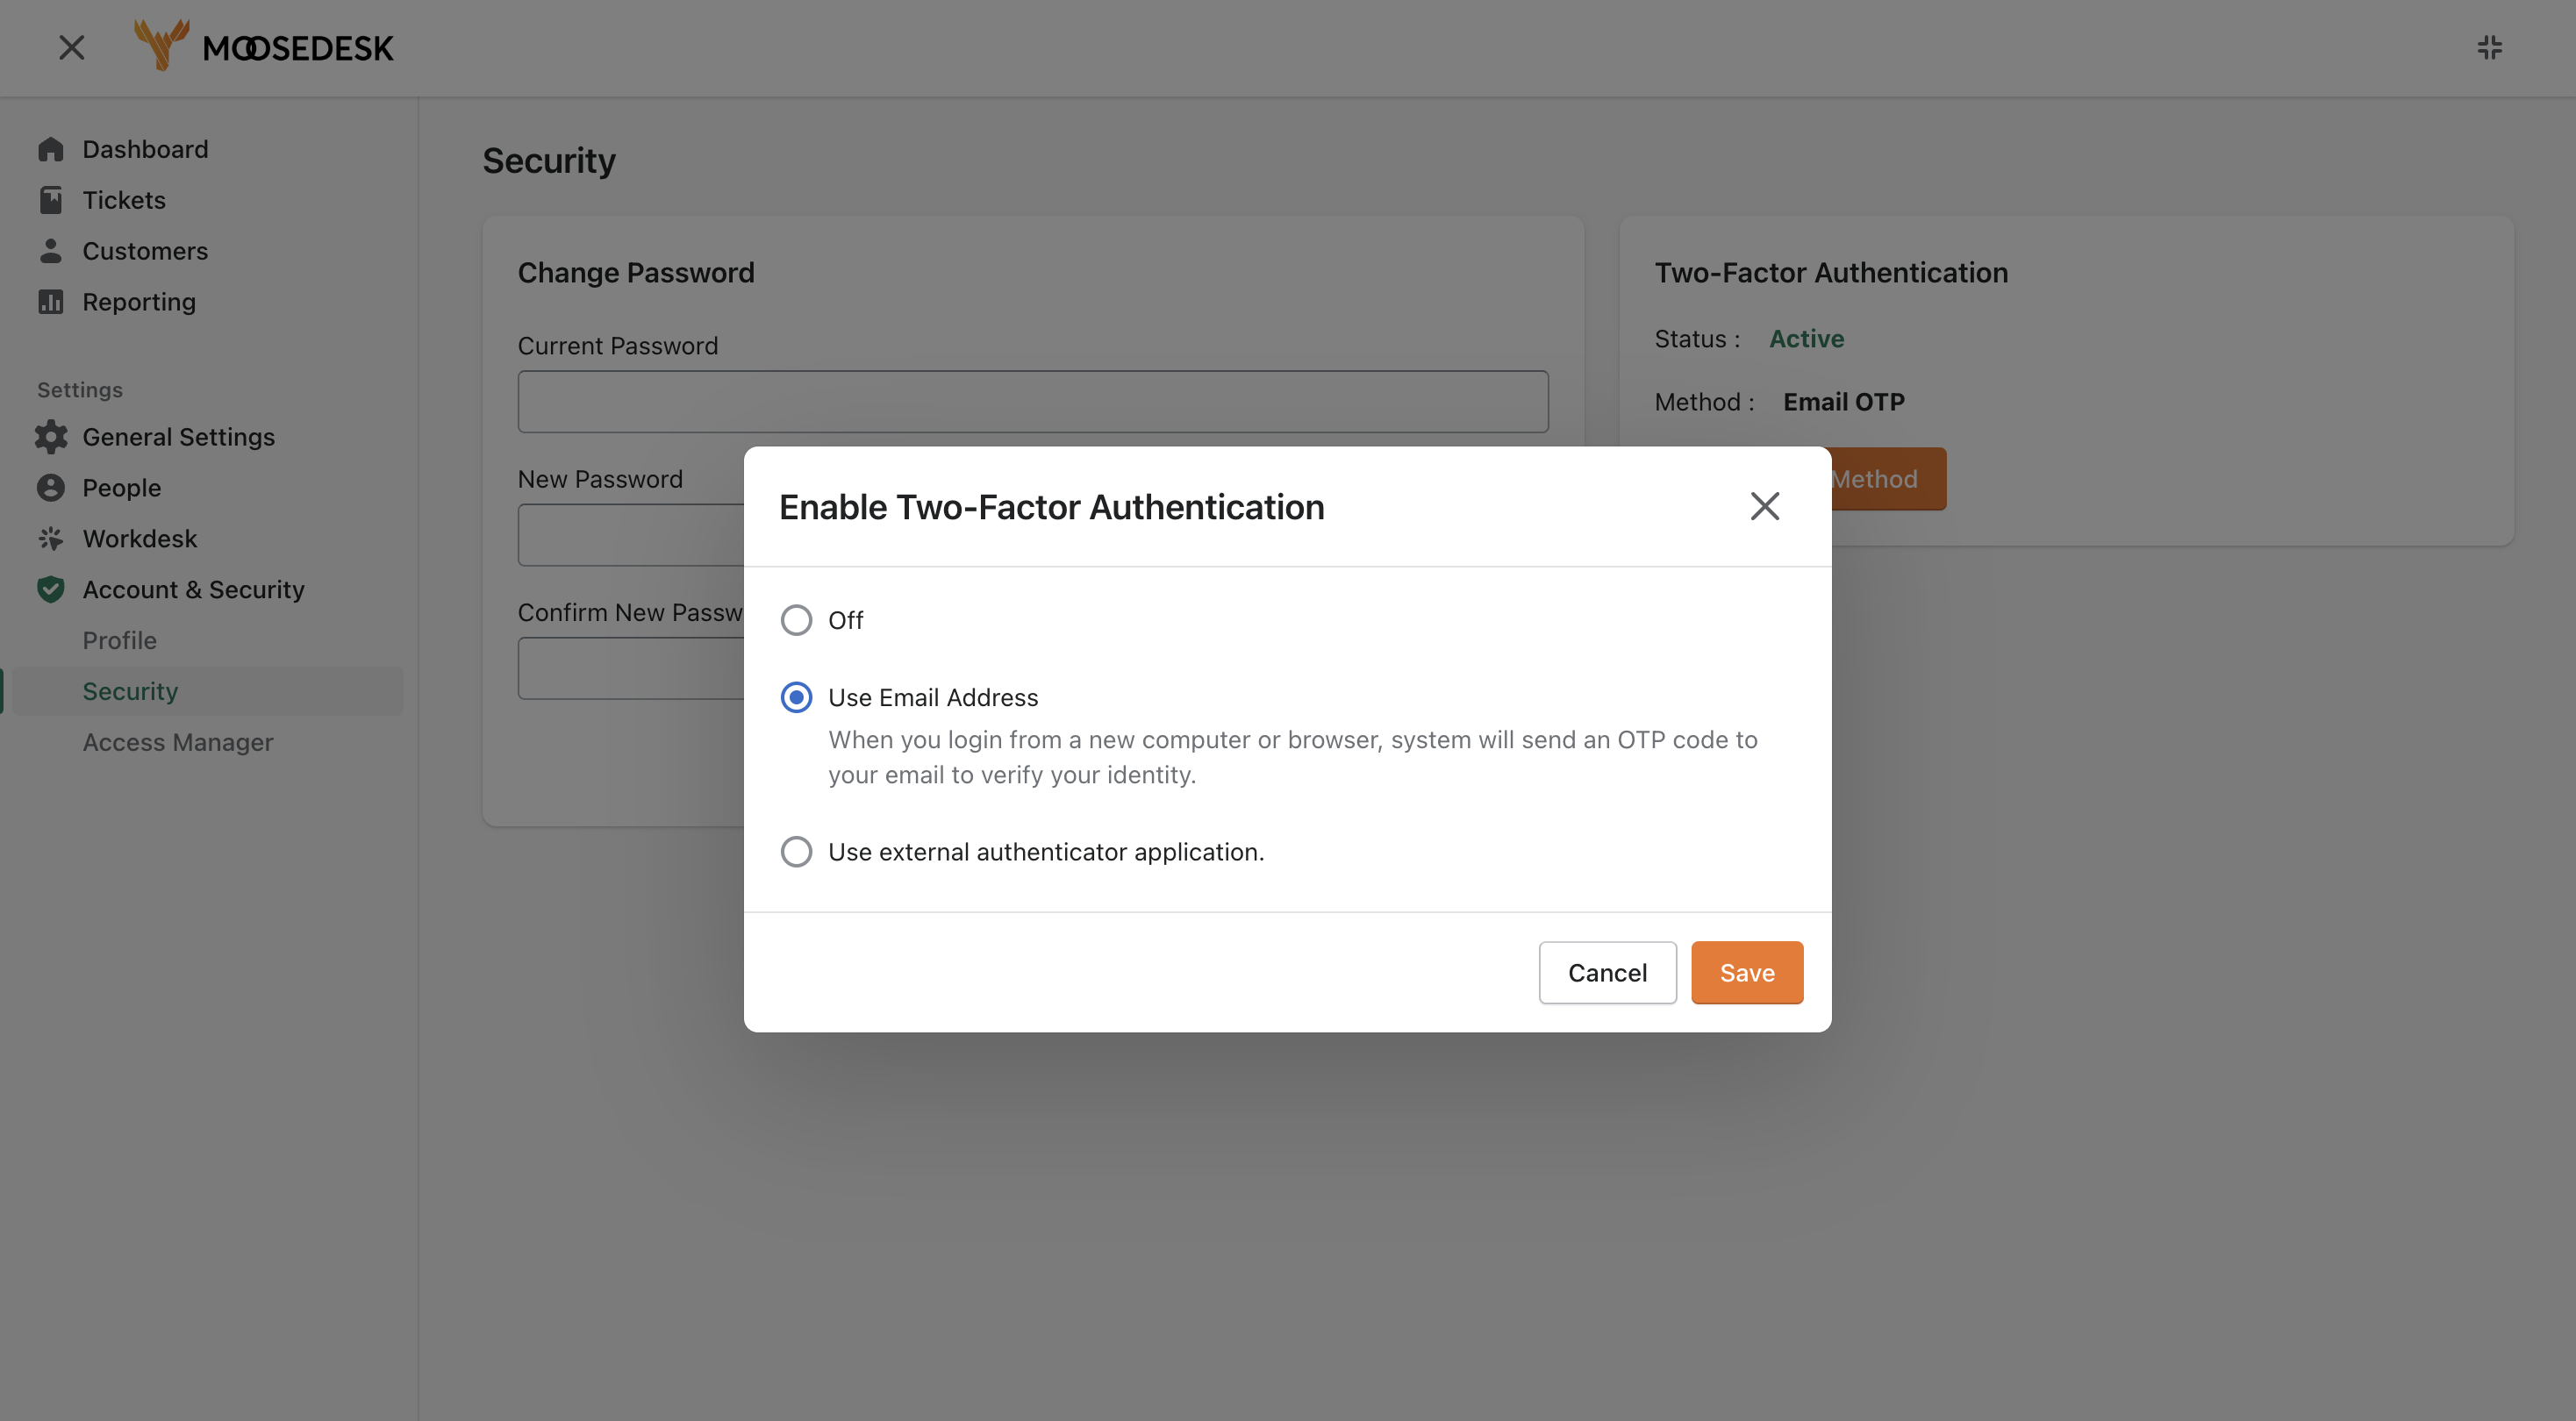Select the Use Email Address radio button
The image size is (2576, 1421).
[796, 697]
